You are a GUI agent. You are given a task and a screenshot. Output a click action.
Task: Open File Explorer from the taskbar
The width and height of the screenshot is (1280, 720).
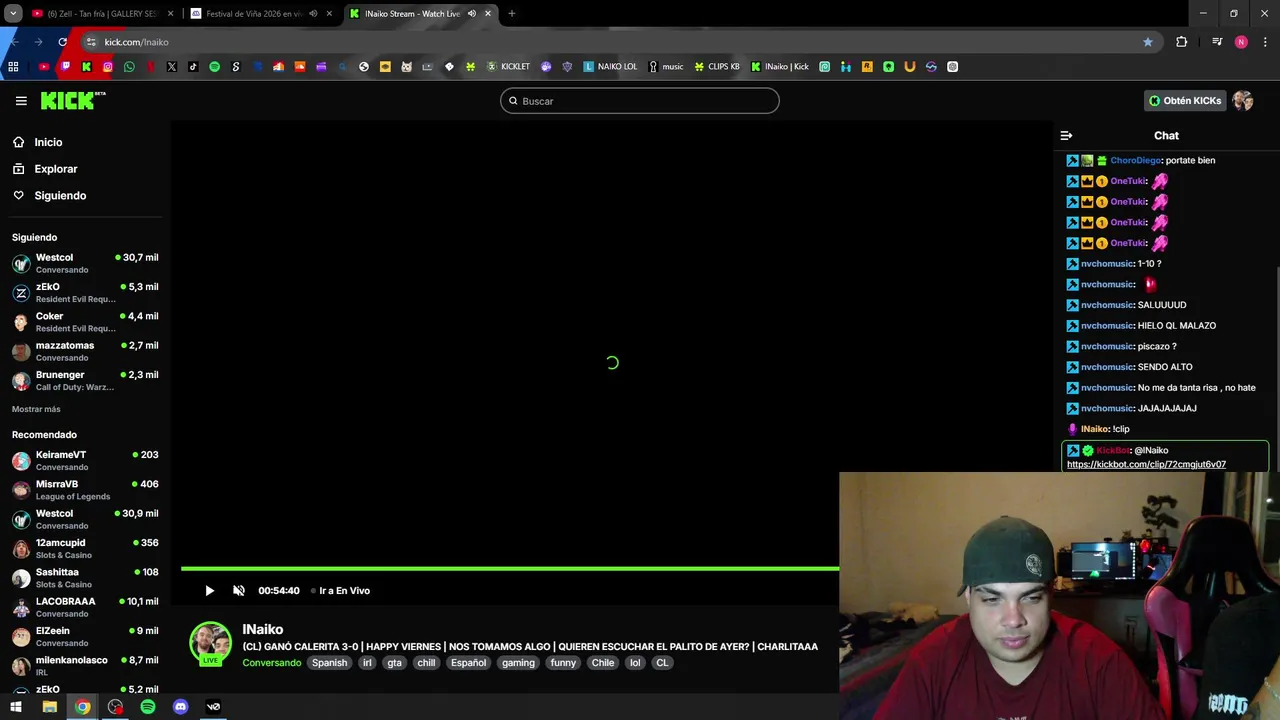(49, 707)
